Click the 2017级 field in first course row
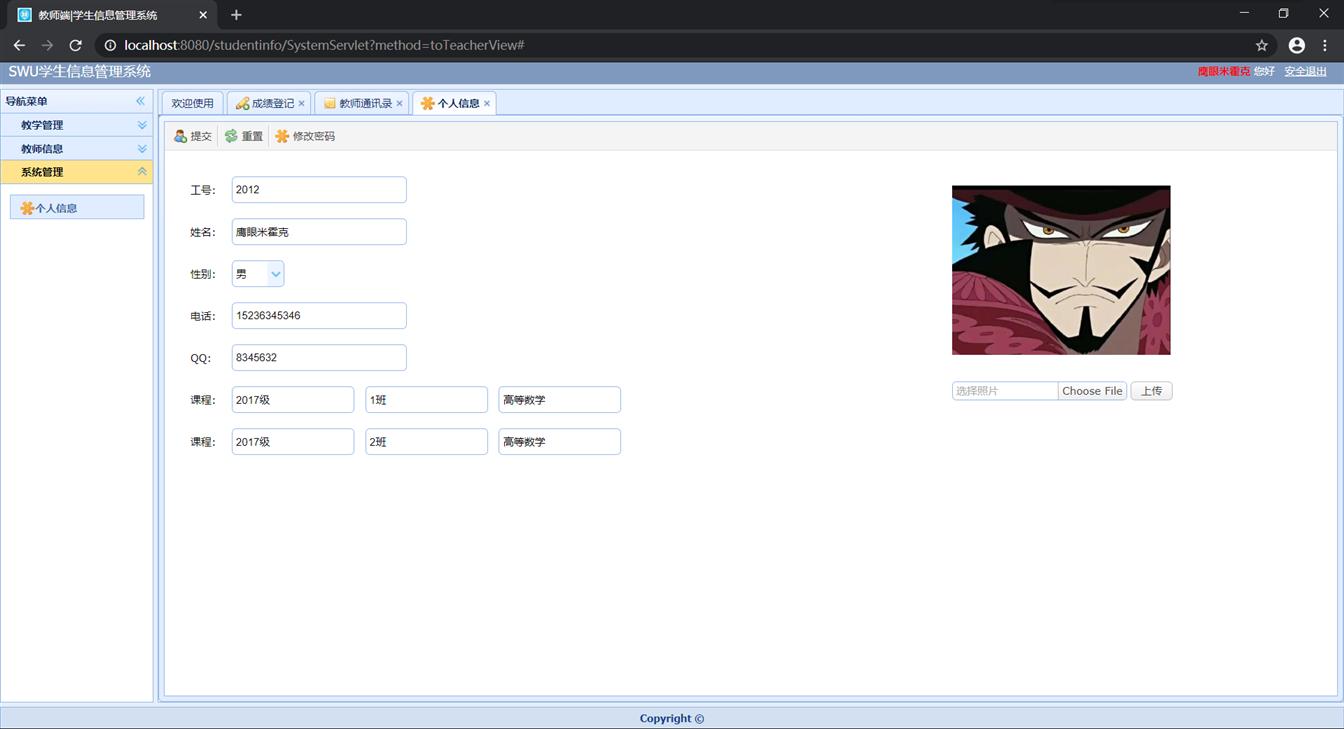Image resolution: width=1344 pixels, height=729 pixels. (293, 400)
